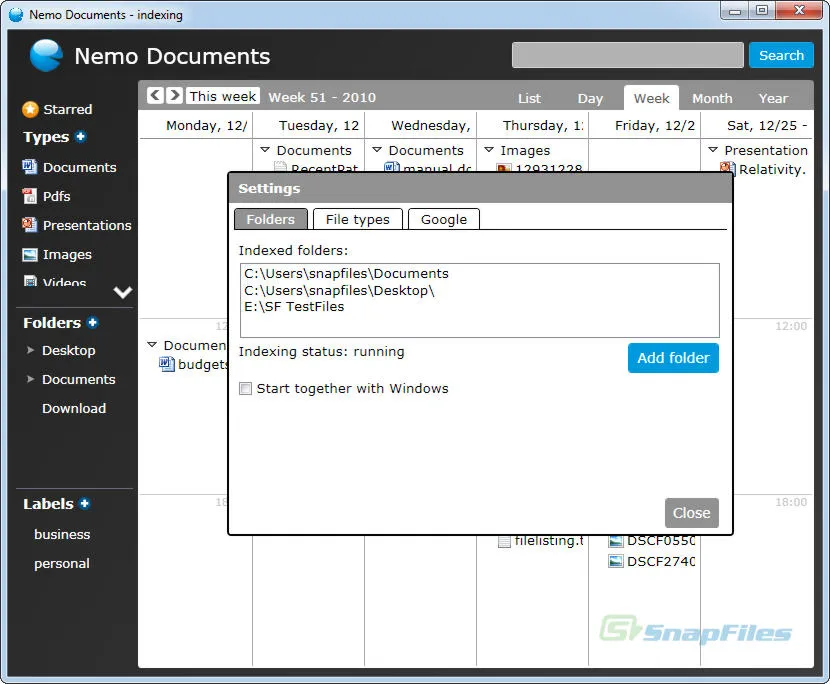Expand the Documents folder tree
This screenshot has width=830, height=684.
(x=30, y=379)
